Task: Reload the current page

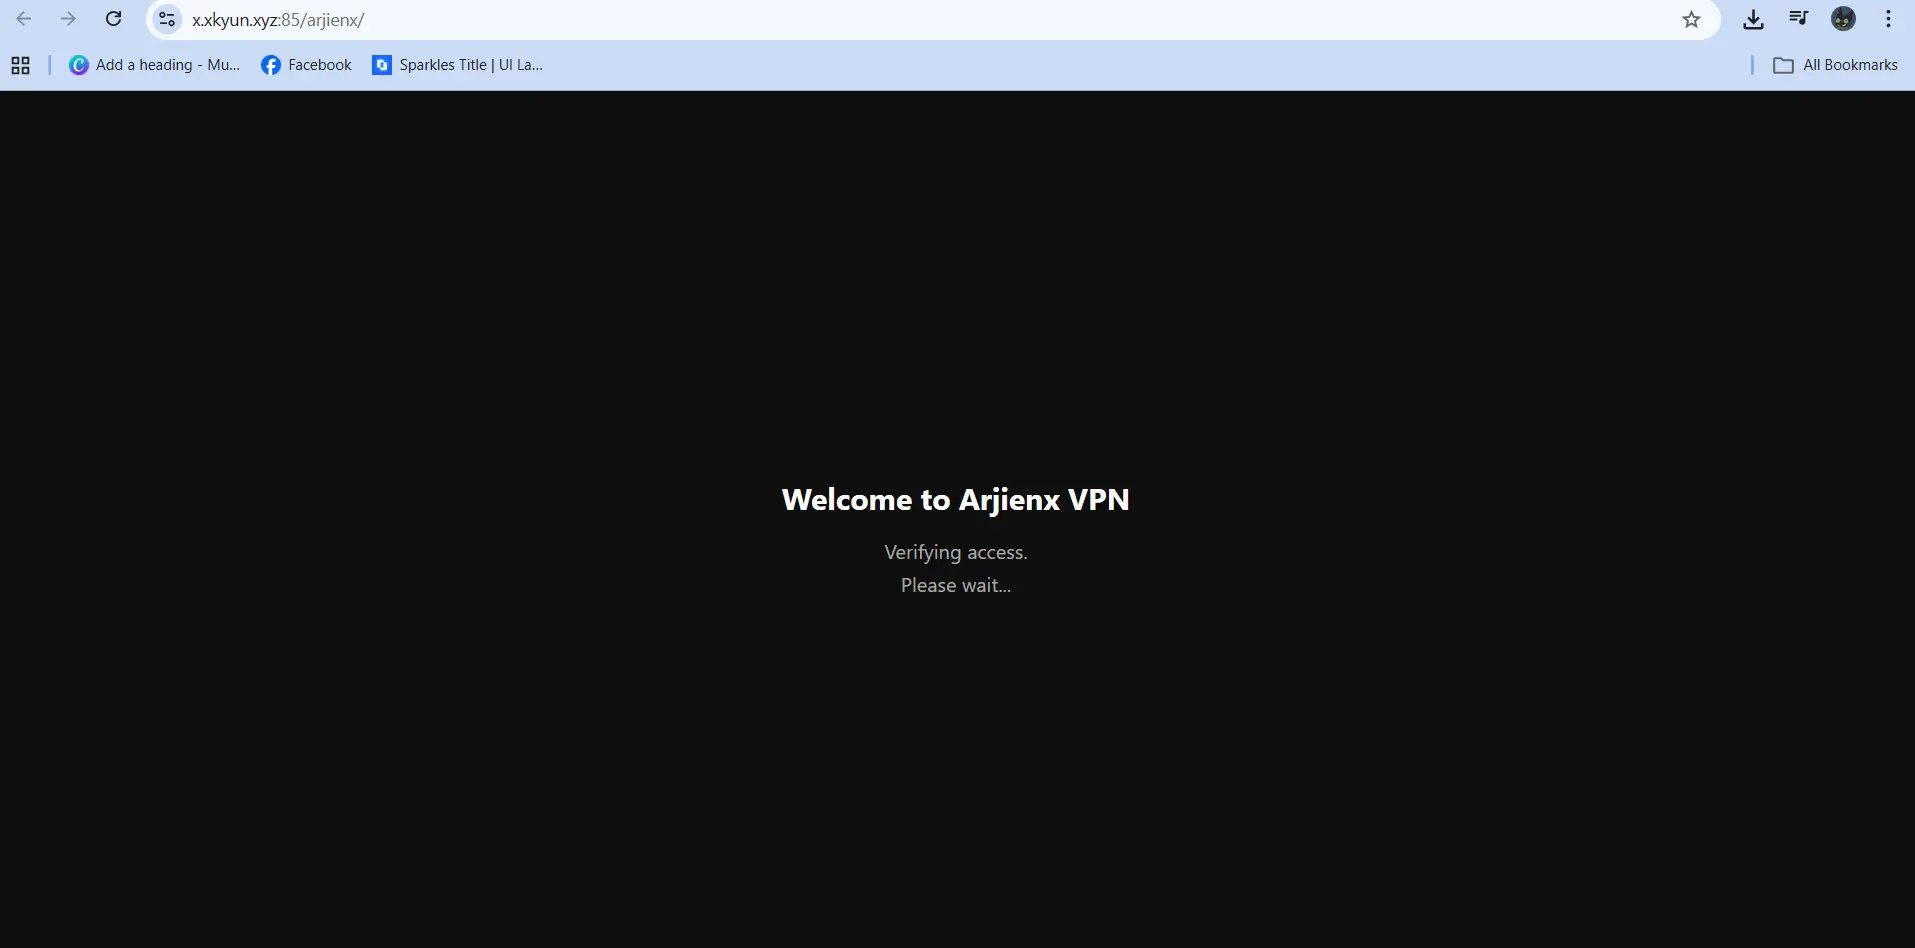Action: 114,19
